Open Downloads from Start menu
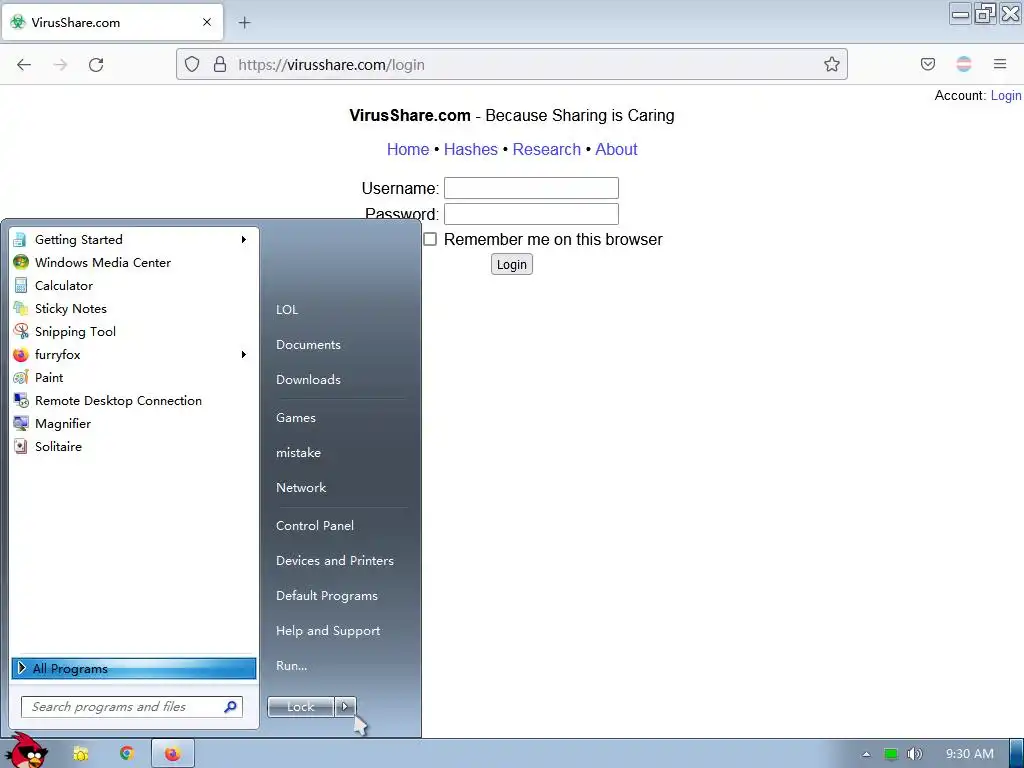Screen dimensions: 1024x768 308,379
